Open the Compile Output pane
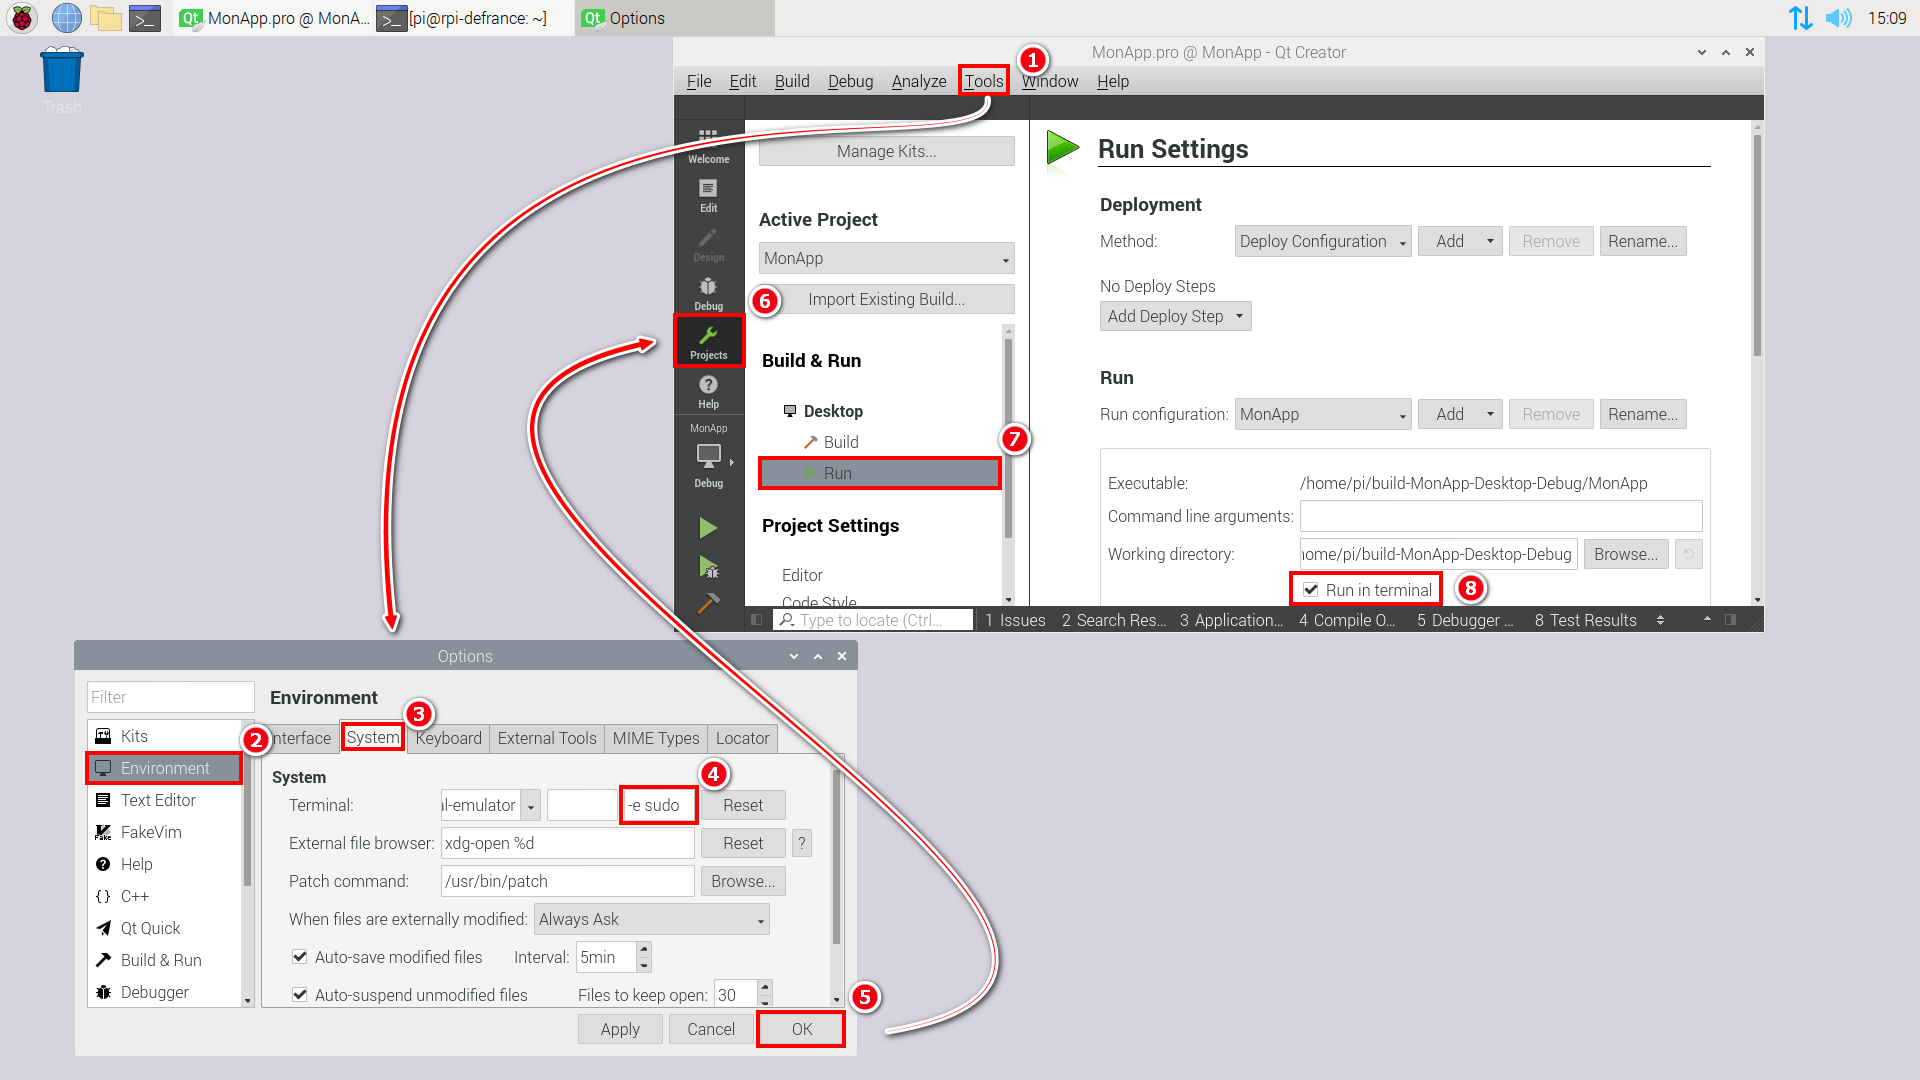This screenshot has height=1080, width=1920. tap(1347, 620)
